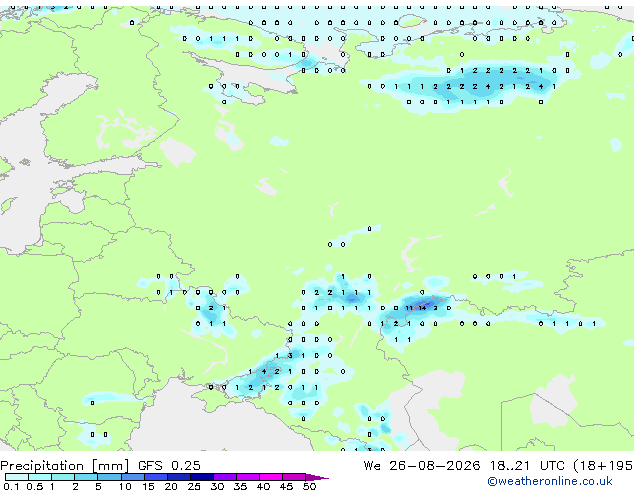Viewport: 634px width, 490px height.
Task: Click the 'Precipitation [mm]' title text
Action: tap(65, 466)
